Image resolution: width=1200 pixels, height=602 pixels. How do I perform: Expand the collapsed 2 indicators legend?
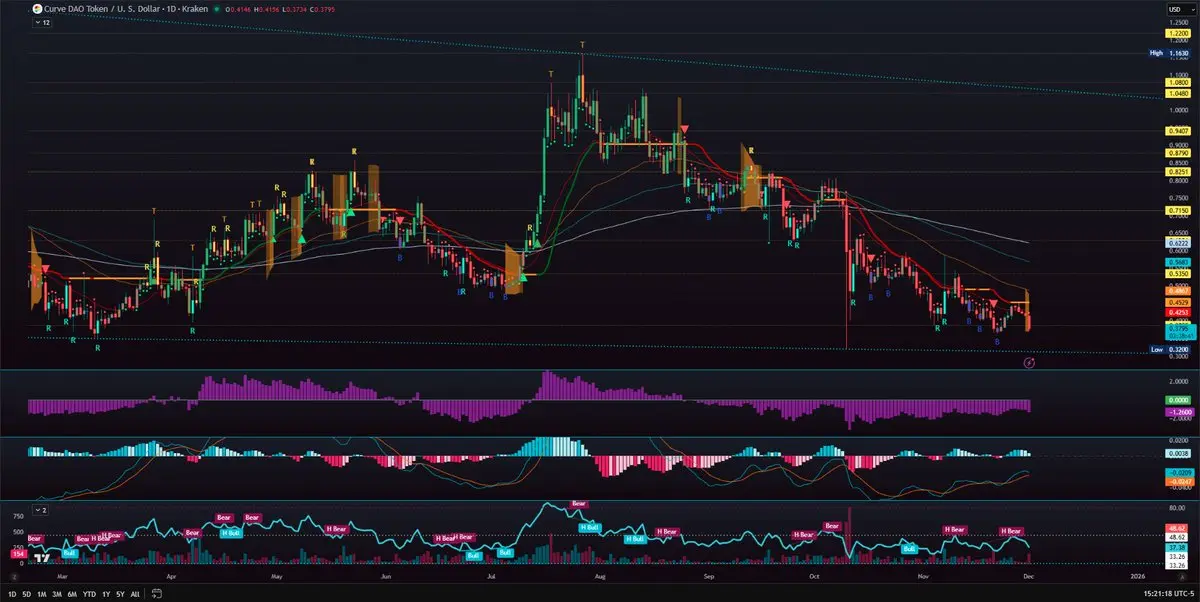(41, 510)
